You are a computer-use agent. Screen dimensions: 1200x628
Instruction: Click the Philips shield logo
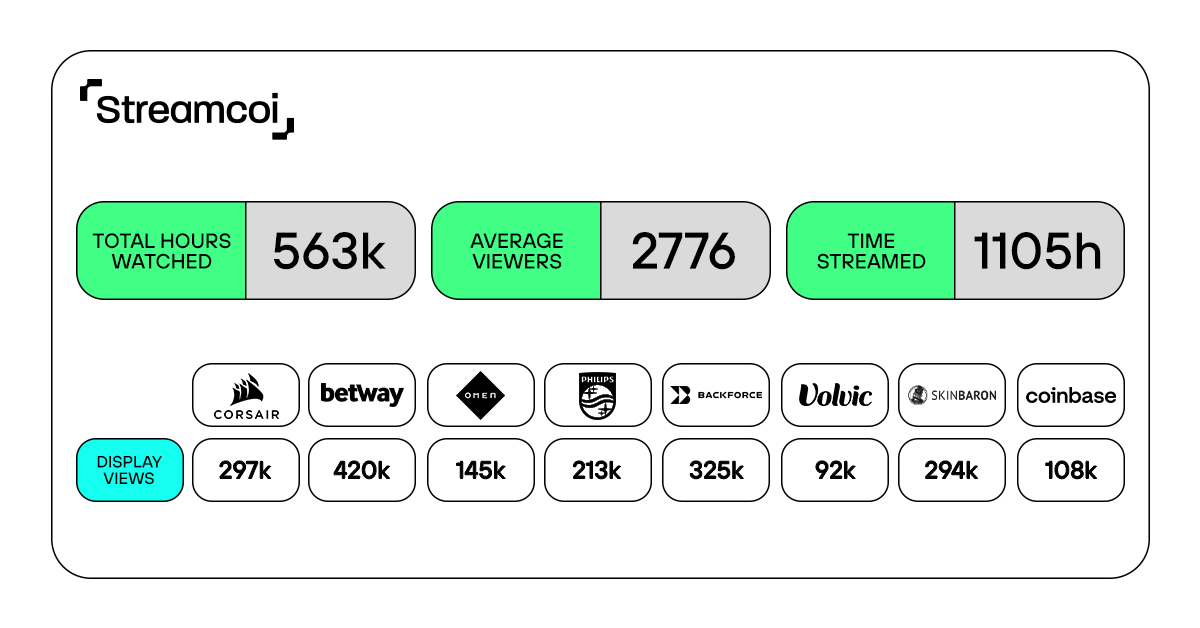click(x=597, y=395)
